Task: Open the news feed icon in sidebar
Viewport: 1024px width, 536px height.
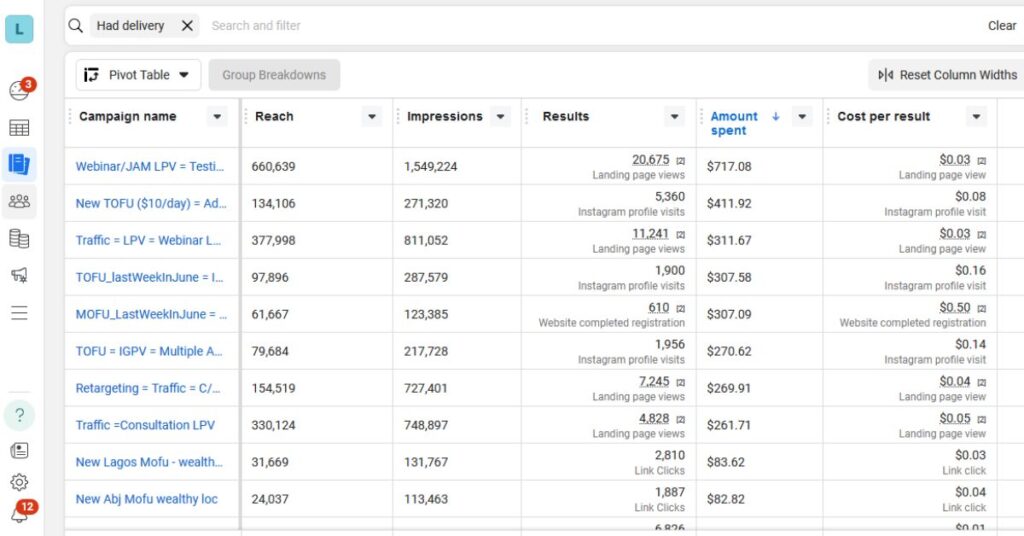Action: point(19,450)
